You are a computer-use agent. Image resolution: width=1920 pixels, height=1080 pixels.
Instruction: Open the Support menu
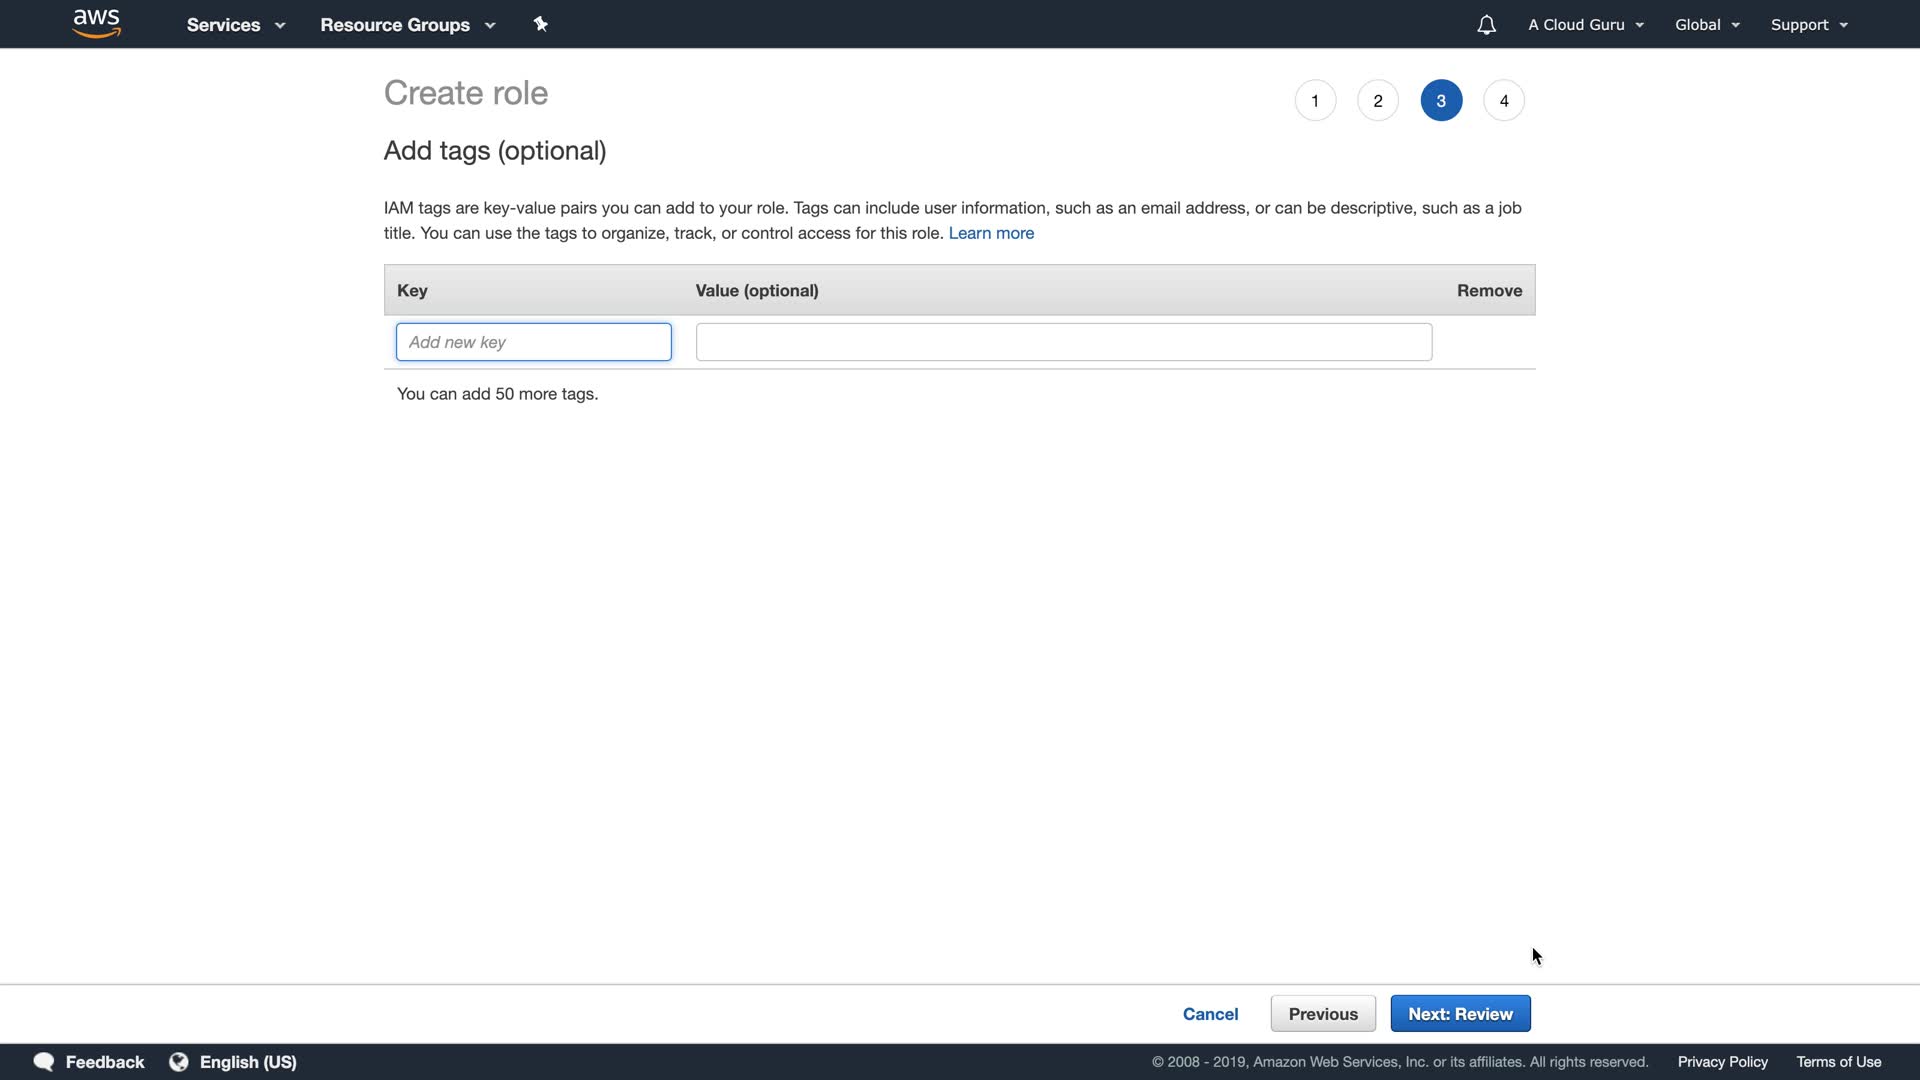1809,25
